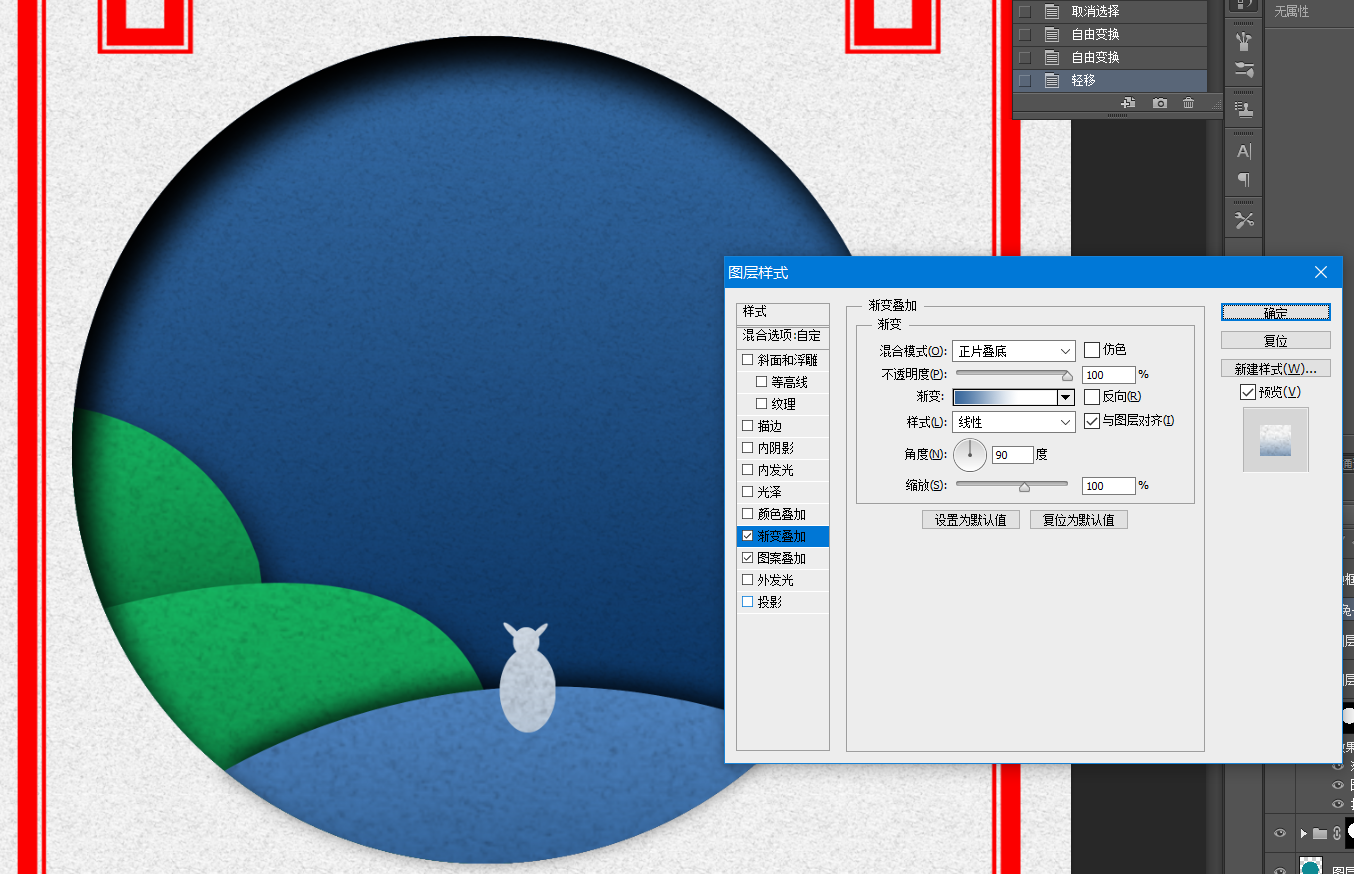Image resolution: width=1354 pixels, height=874 pixels.
Task: Open the Clone Source panel stamp icon
Action: (1244, 108)
